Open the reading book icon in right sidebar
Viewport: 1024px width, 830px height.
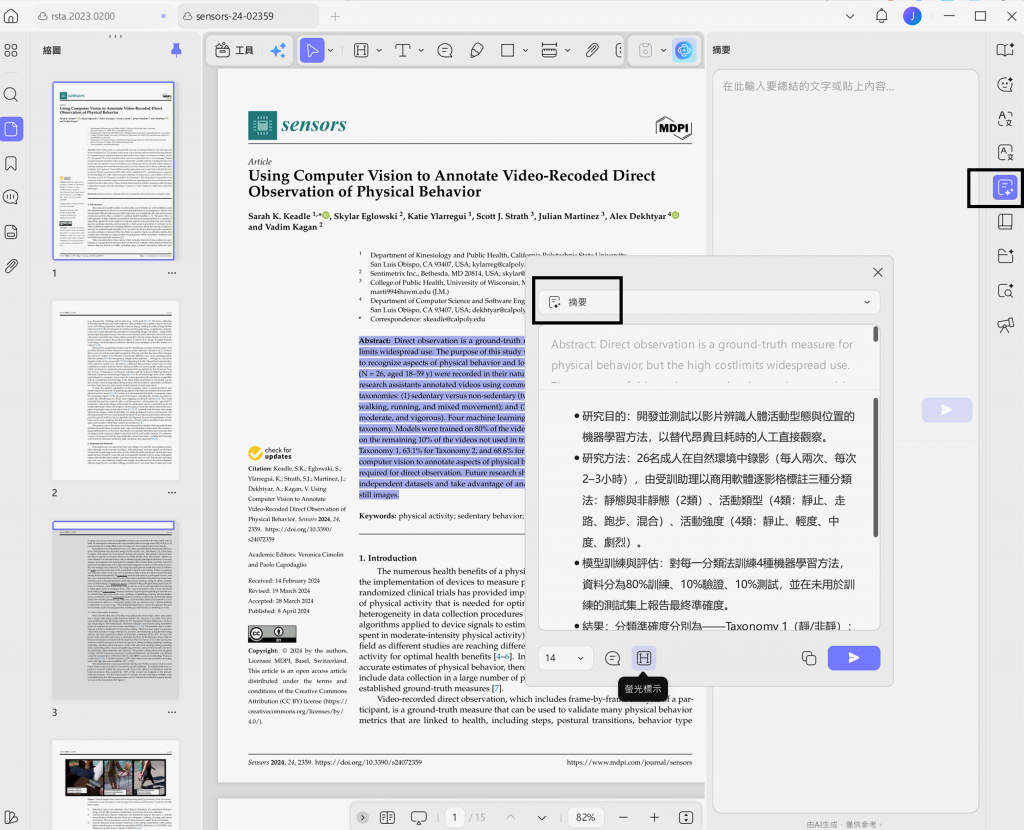(1005, 50)
